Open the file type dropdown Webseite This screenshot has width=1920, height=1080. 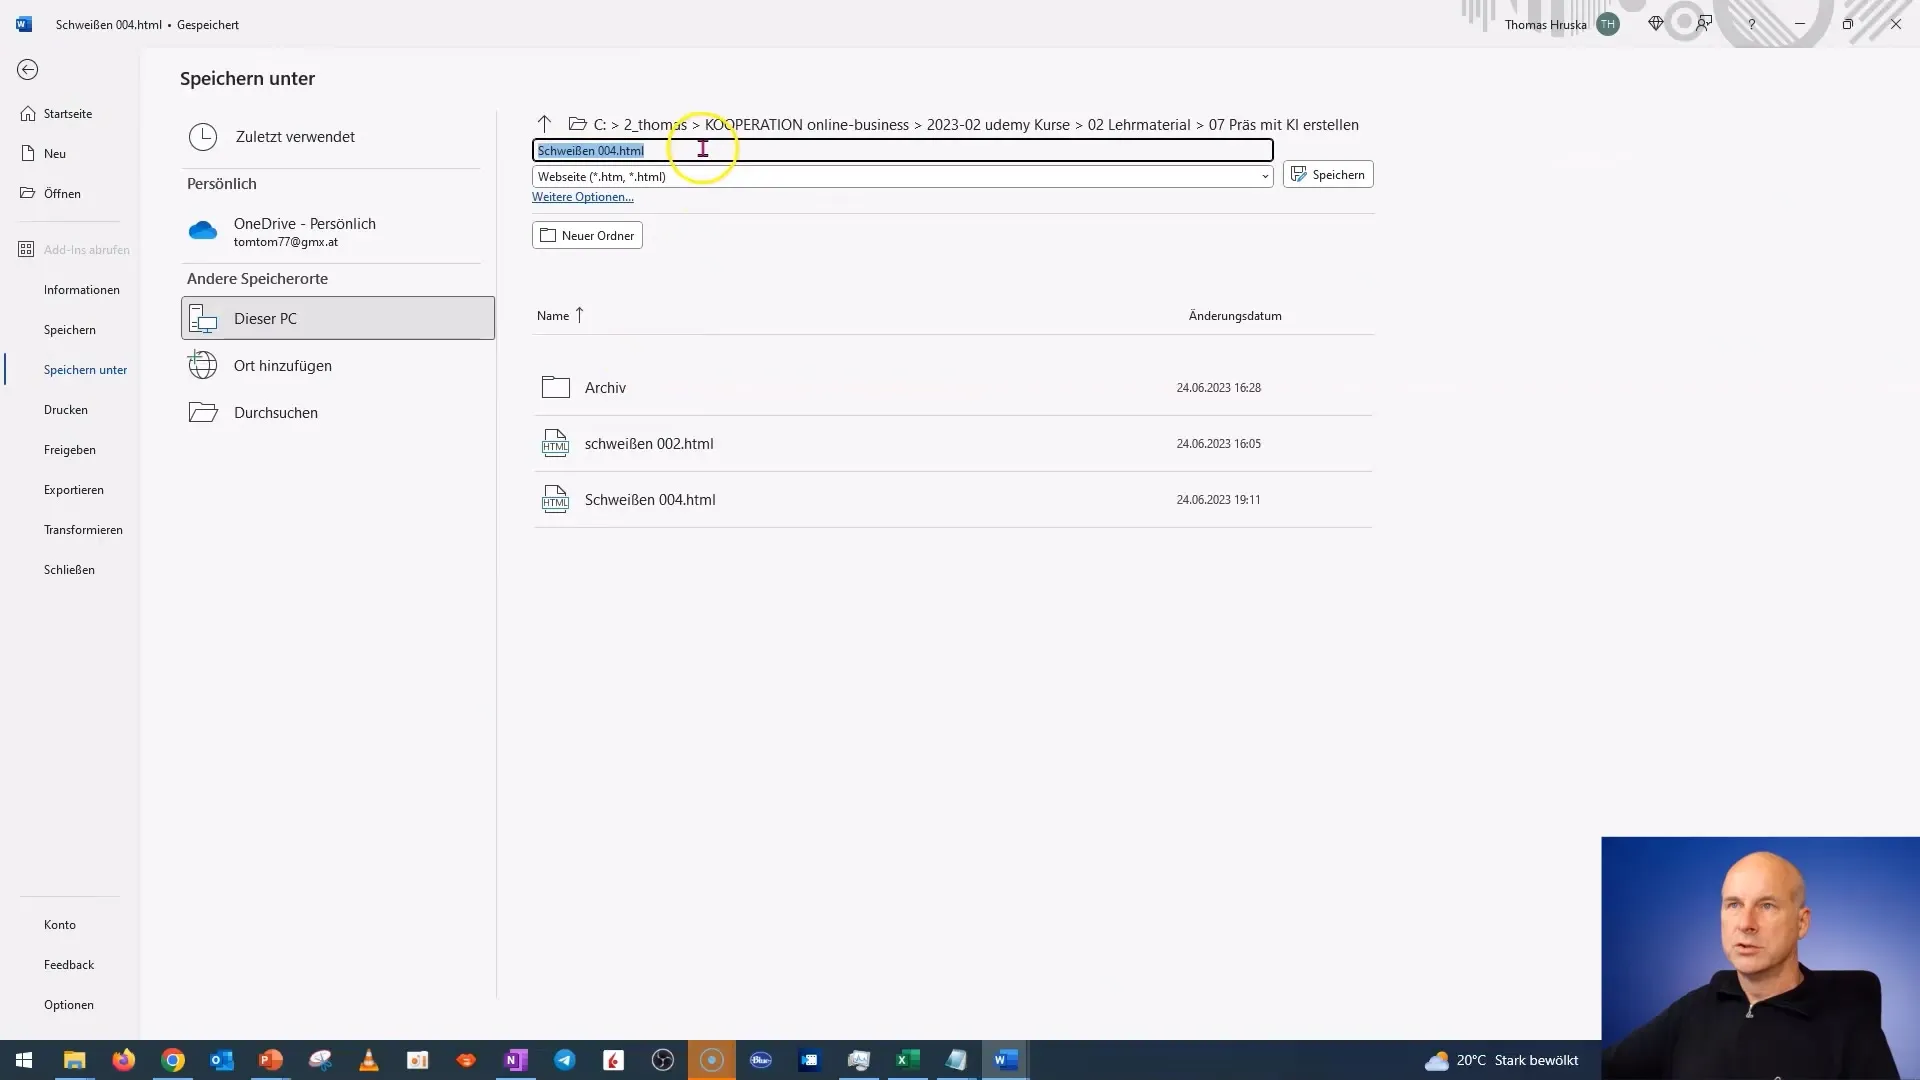pyautogui.click(x=902, y=177)
